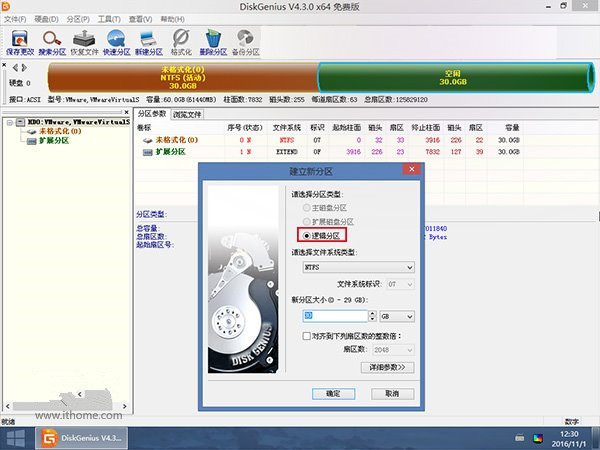Select the 逻辑分区 (Logical Partition) radio button

coord(306,234)
